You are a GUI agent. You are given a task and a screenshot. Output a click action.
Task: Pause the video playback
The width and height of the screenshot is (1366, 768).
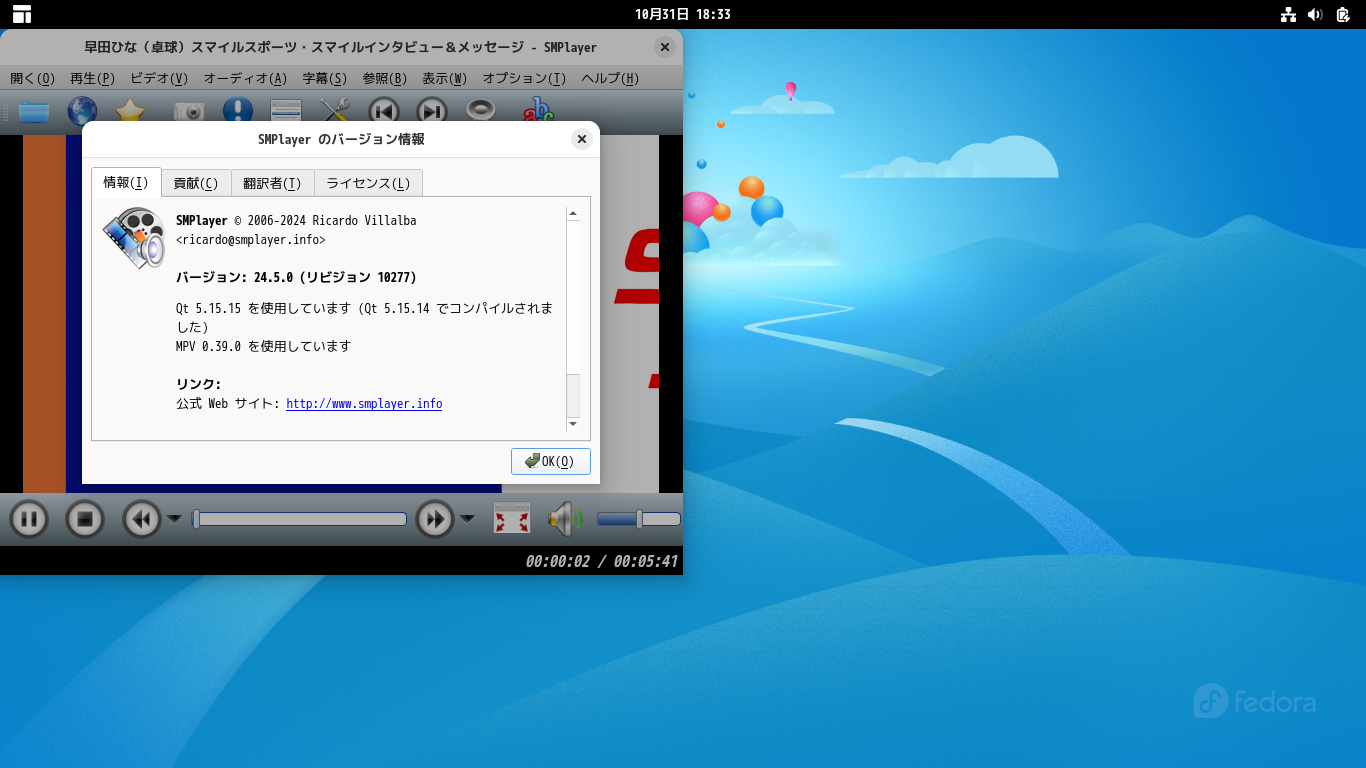click(29, 519)
